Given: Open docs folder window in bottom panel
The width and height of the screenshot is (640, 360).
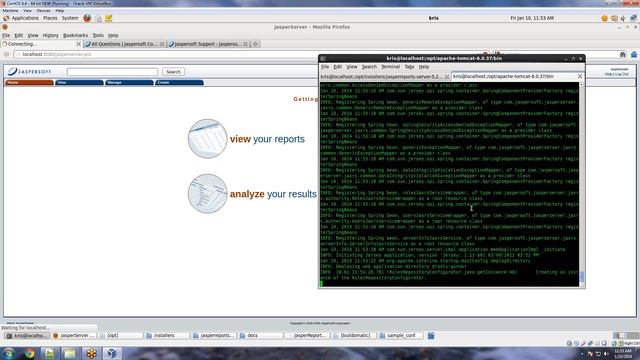Looking at the screenshot, I should (260, 336).
